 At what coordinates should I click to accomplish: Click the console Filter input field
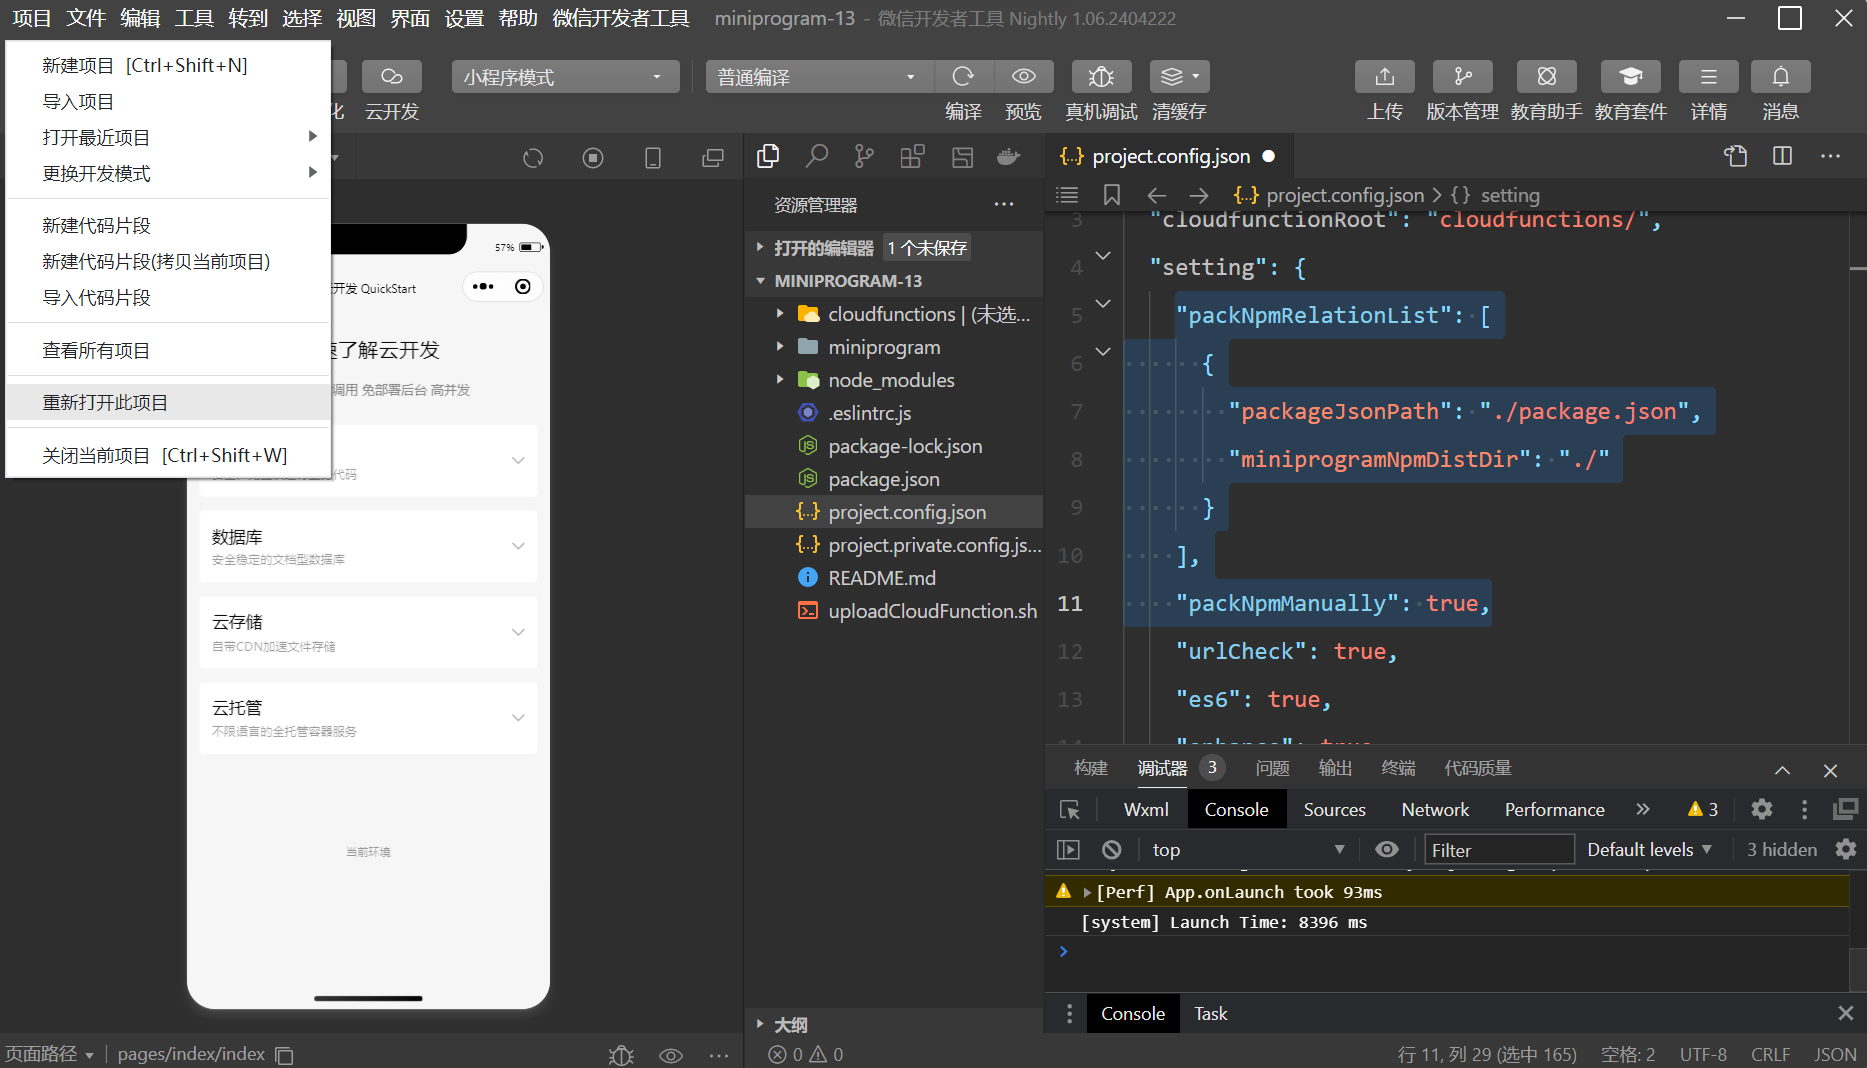point(1499,849)
